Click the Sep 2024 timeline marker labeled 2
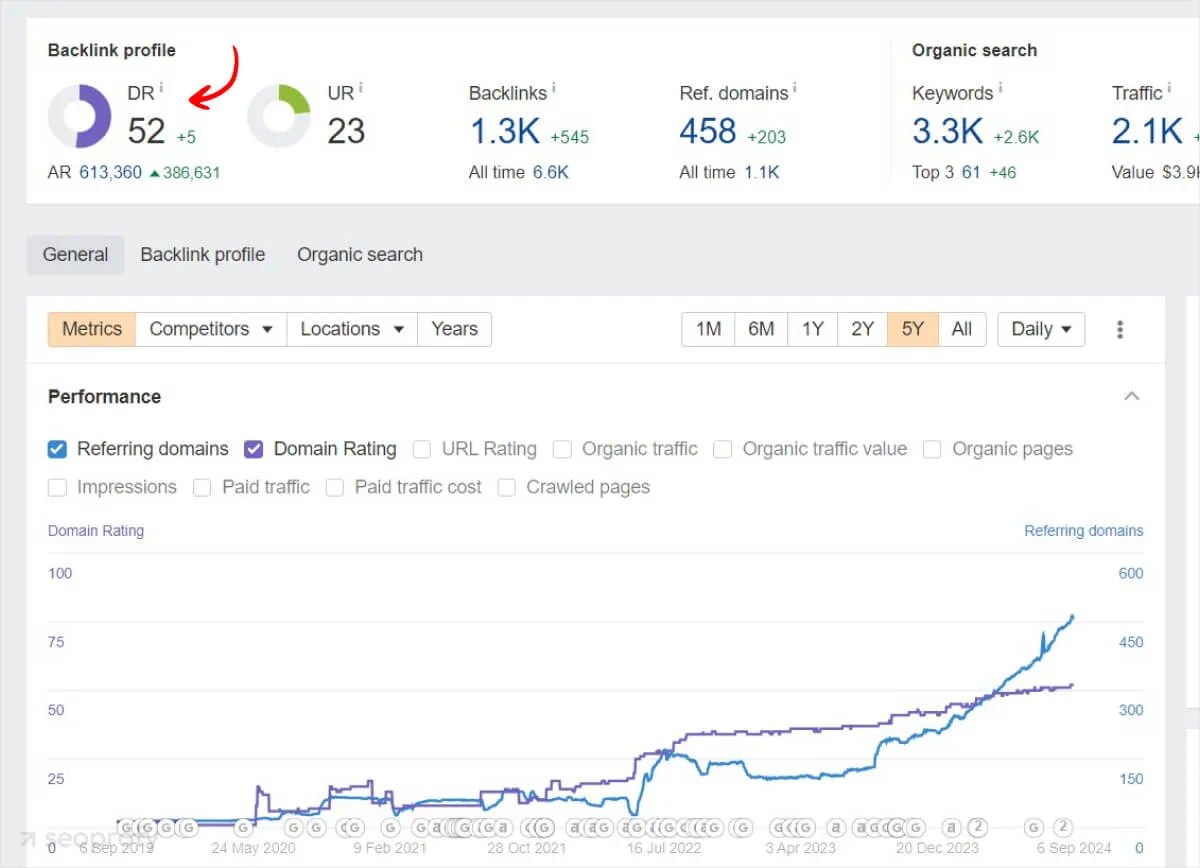Image resolution: width=1200 pixels, height=868 pixels. 1063,827
